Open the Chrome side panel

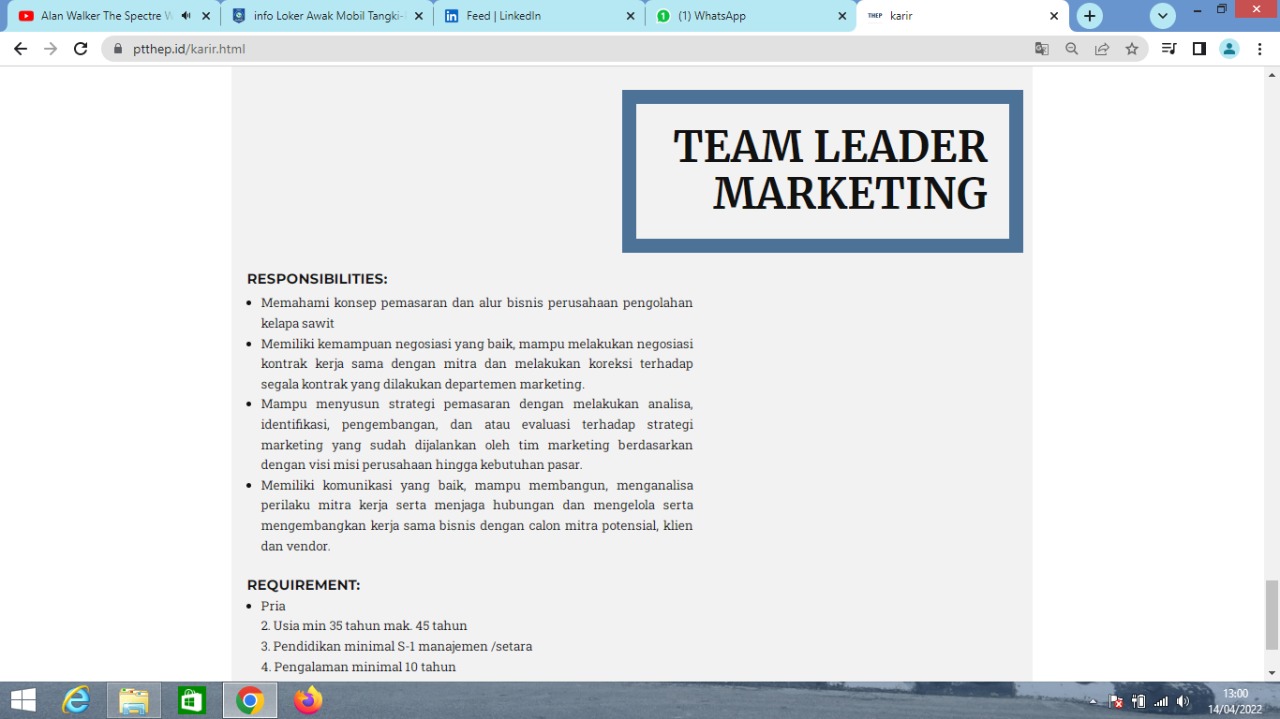1199,49
